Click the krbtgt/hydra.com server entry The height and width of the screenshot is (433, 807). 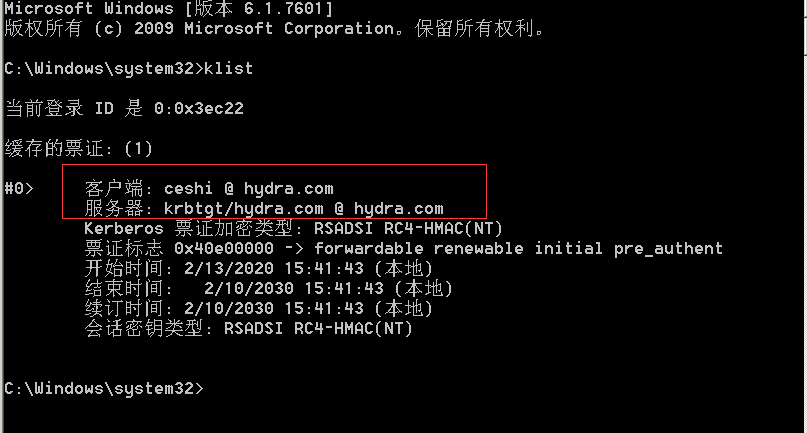[304, 209]
